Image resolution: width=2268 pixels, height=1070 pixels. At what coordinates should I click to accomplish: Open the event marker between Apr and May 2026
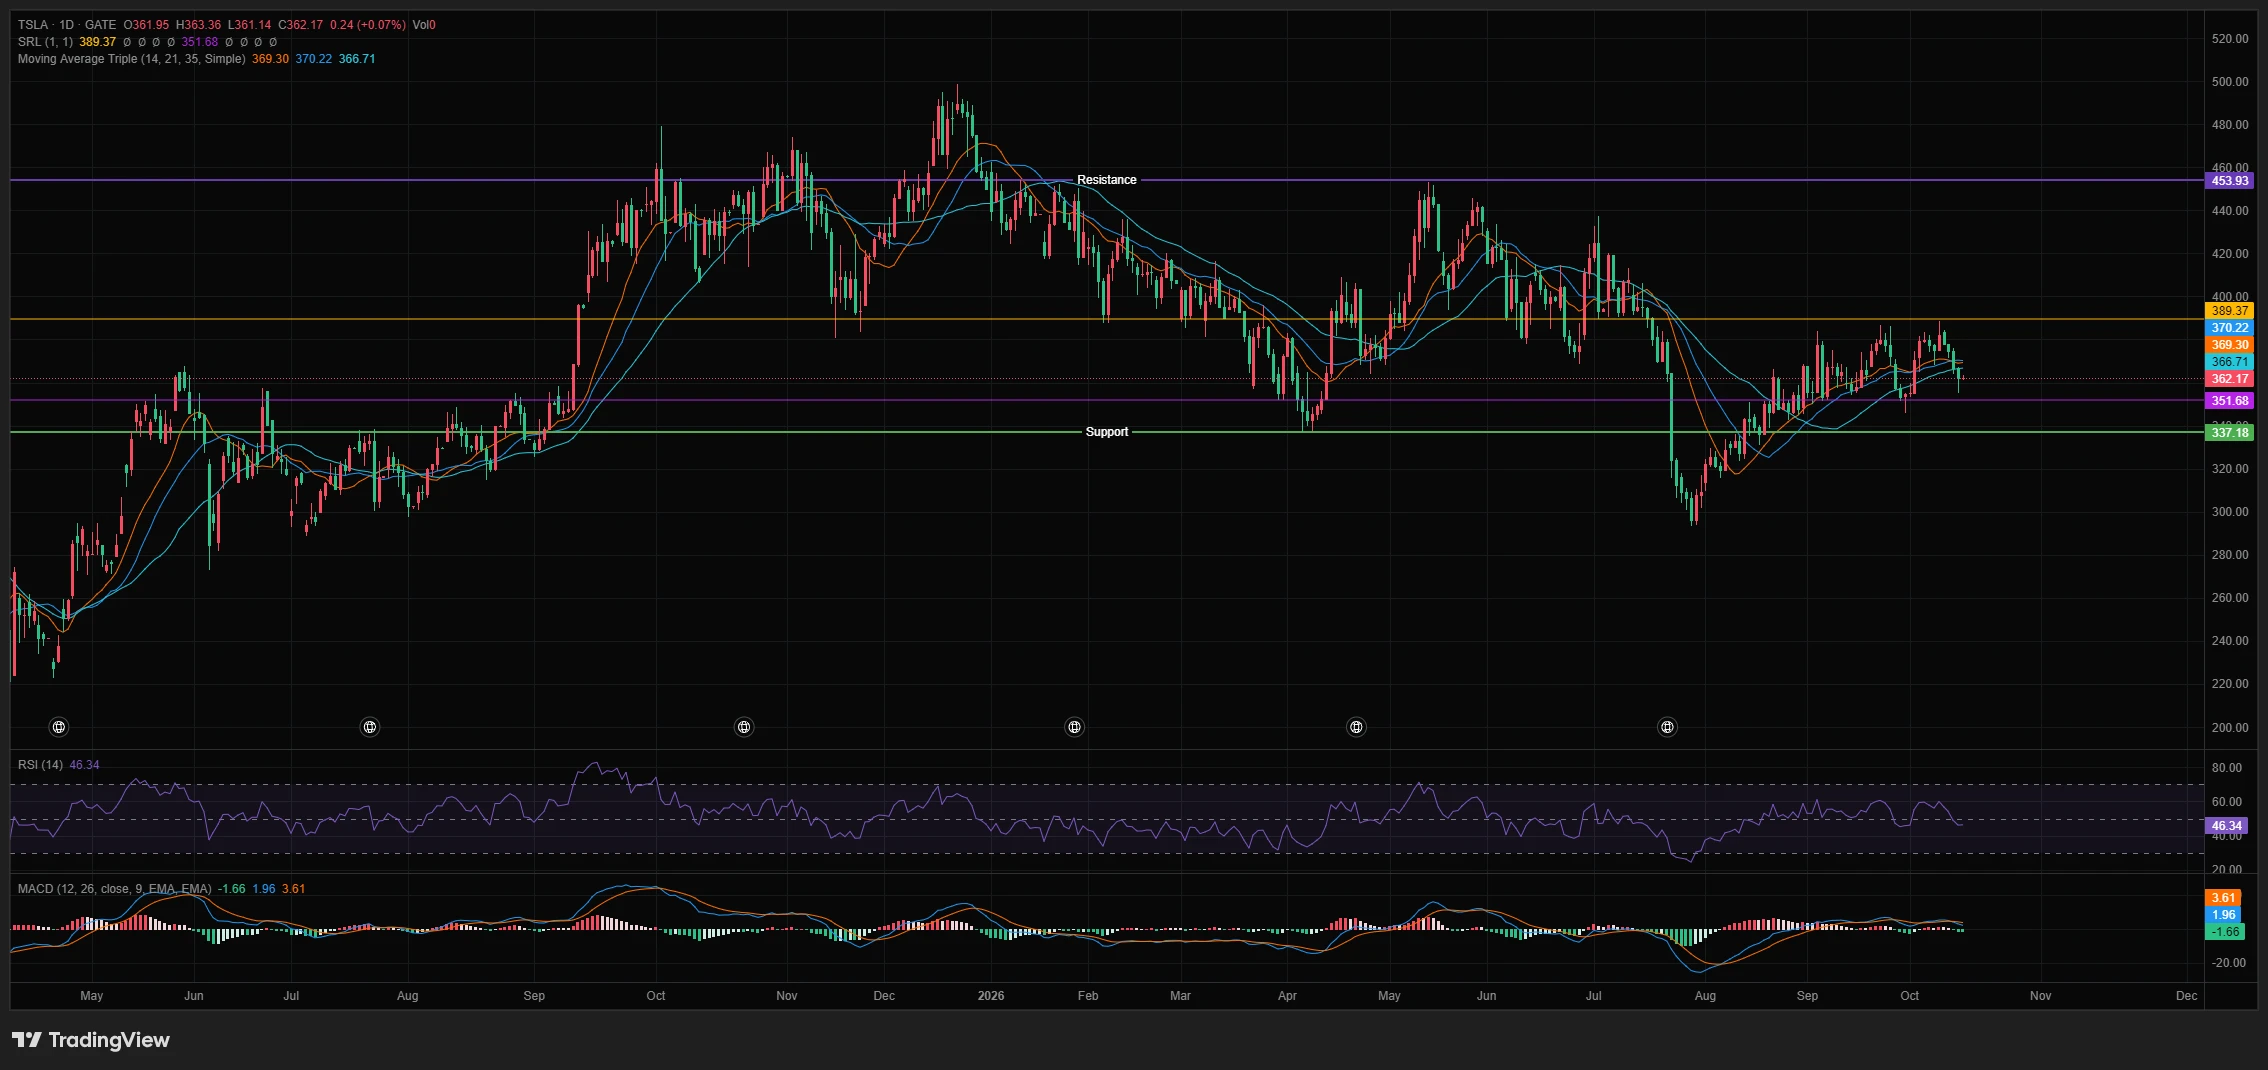[x=1356, y=727]
